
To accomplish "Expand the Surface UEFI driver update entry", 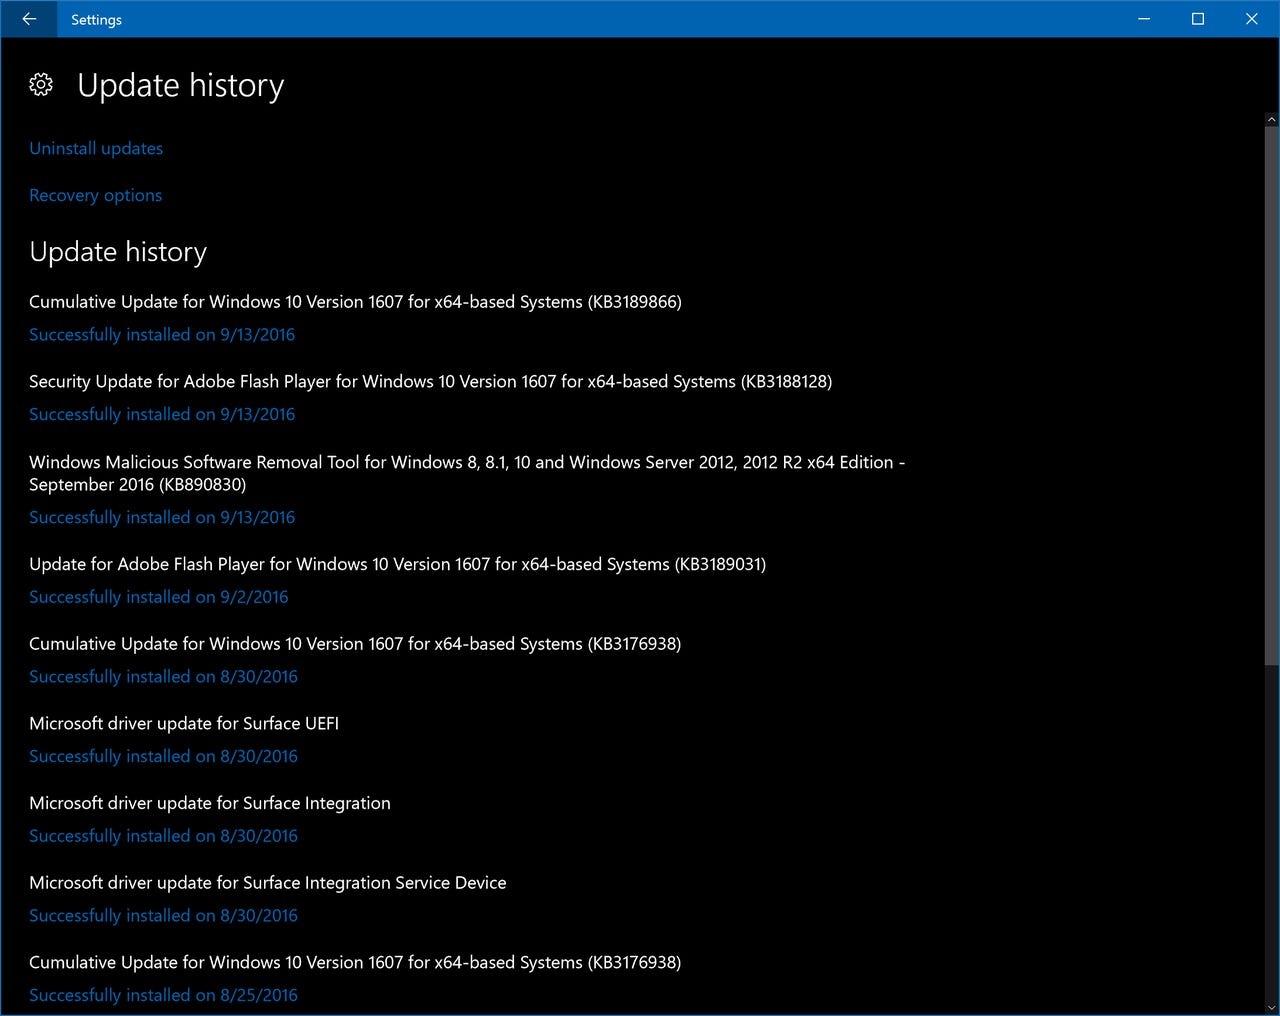I will tap(184, 723).
